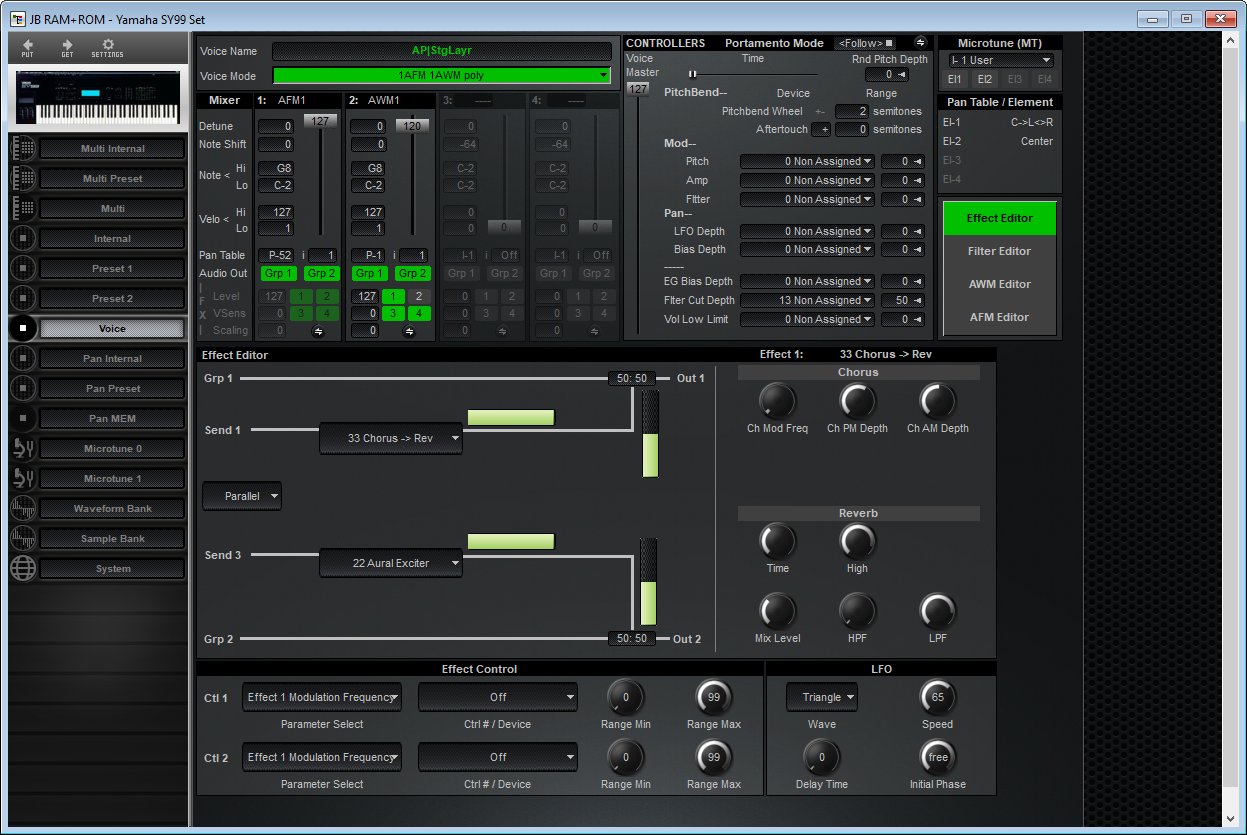This screenshot has width=1247, height=835.
Task: Switch to the Filter Editor tab
Action: tap(1000, 251)
